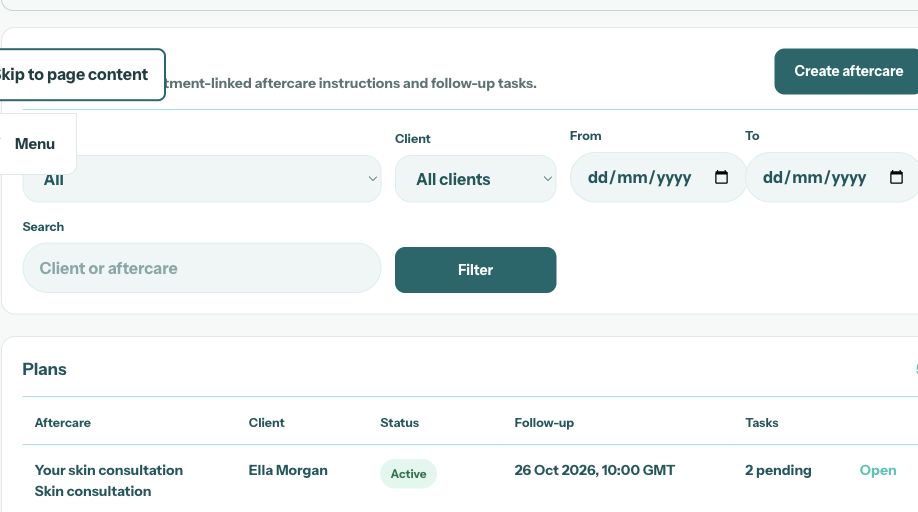Click the Create aftercare button
This screenshot has height=512, width=918.
point(848,71)
